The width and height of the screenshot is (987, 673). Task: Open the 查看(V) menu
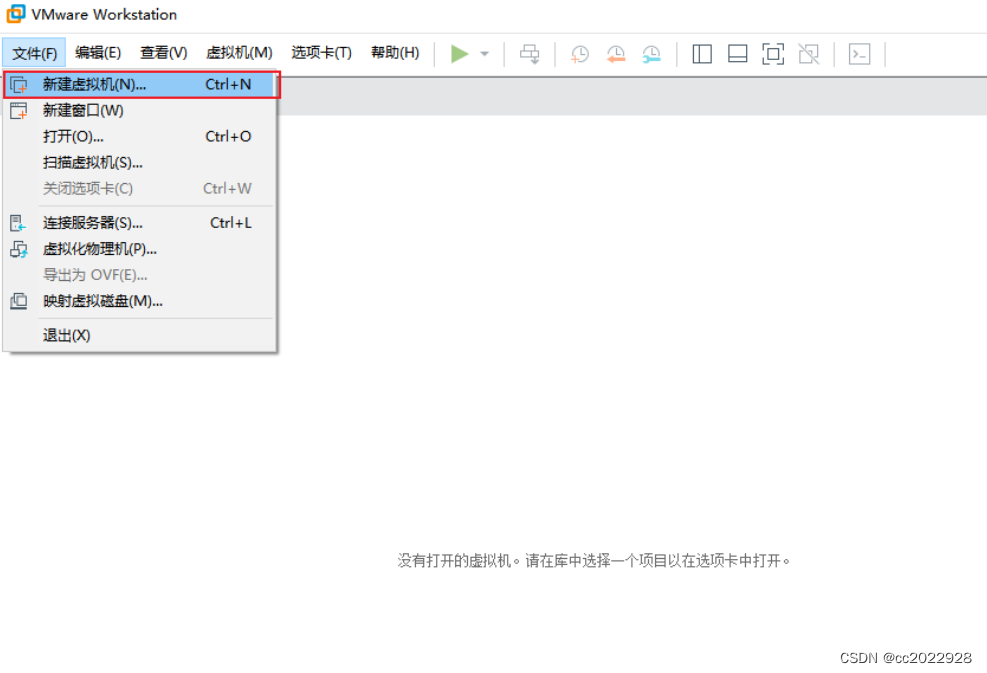164,53
